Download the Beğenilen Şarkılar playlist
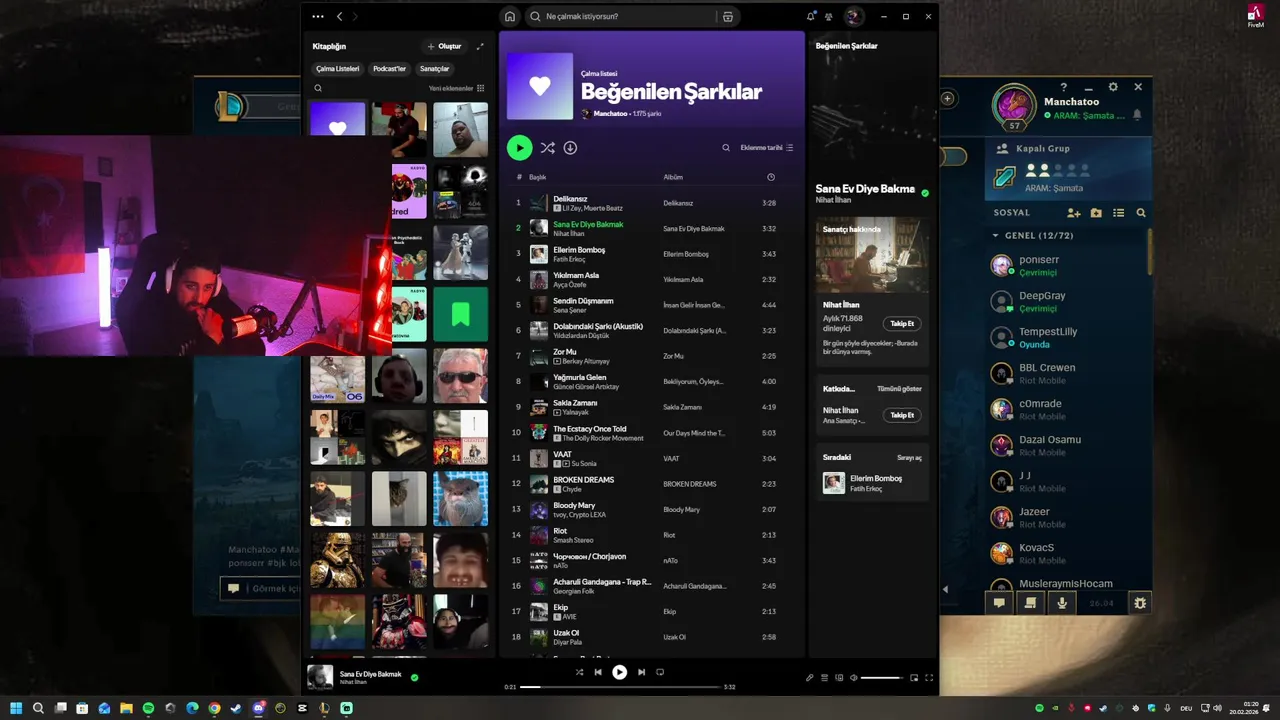1280x720 pixels. (570, 148)
